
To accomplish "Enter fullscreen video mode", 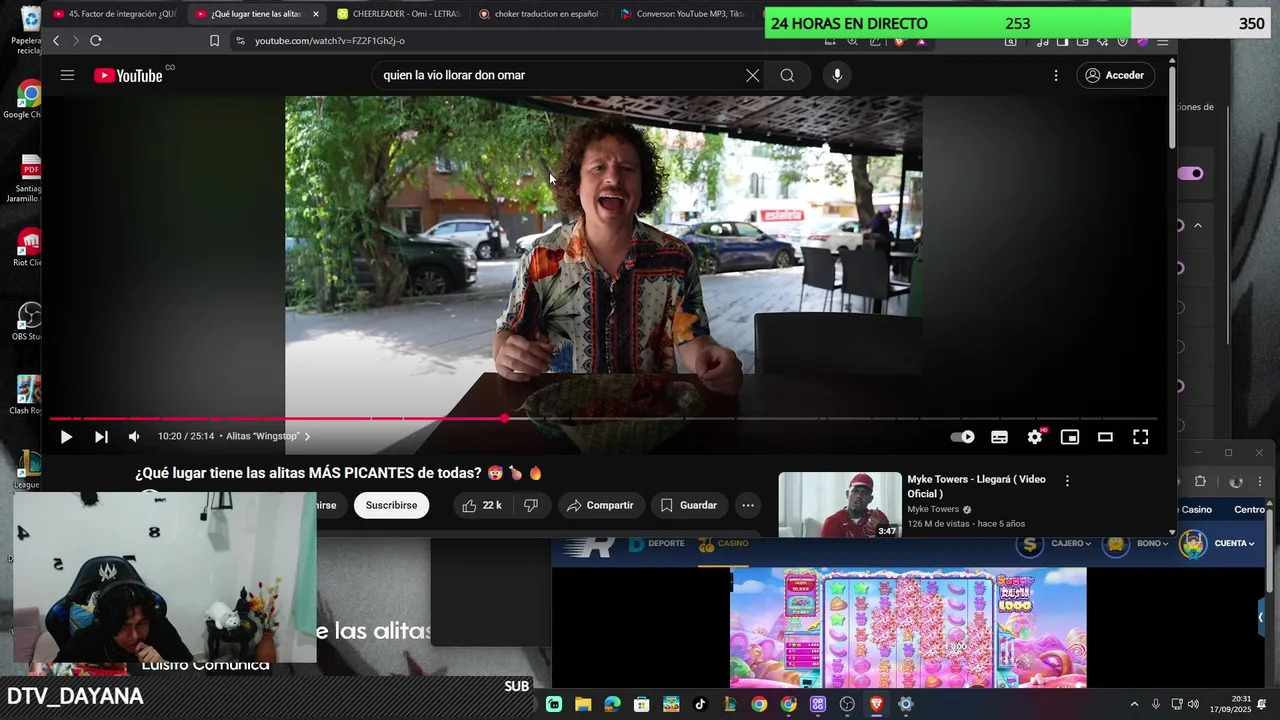I will pos(1140,437).
